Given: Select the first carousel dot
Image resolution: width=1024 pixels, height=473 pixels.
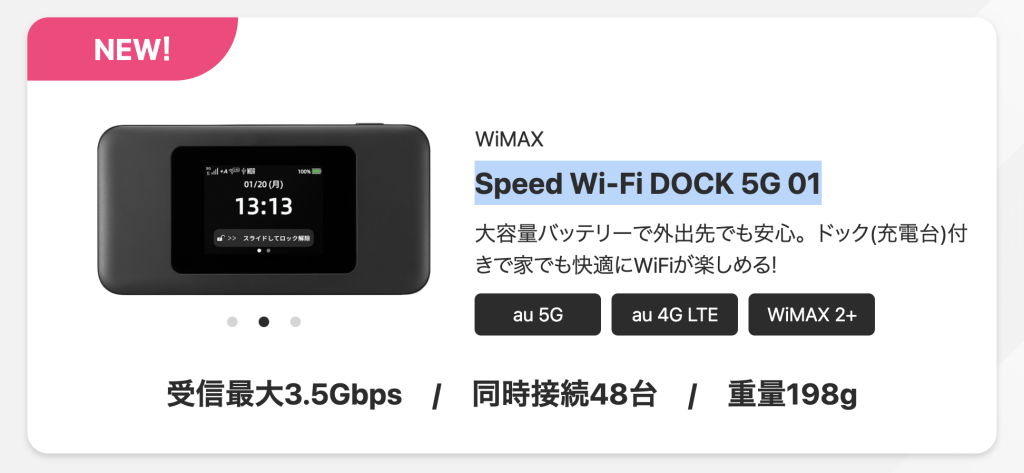Looking at the screenshot, I should [232, 322].
